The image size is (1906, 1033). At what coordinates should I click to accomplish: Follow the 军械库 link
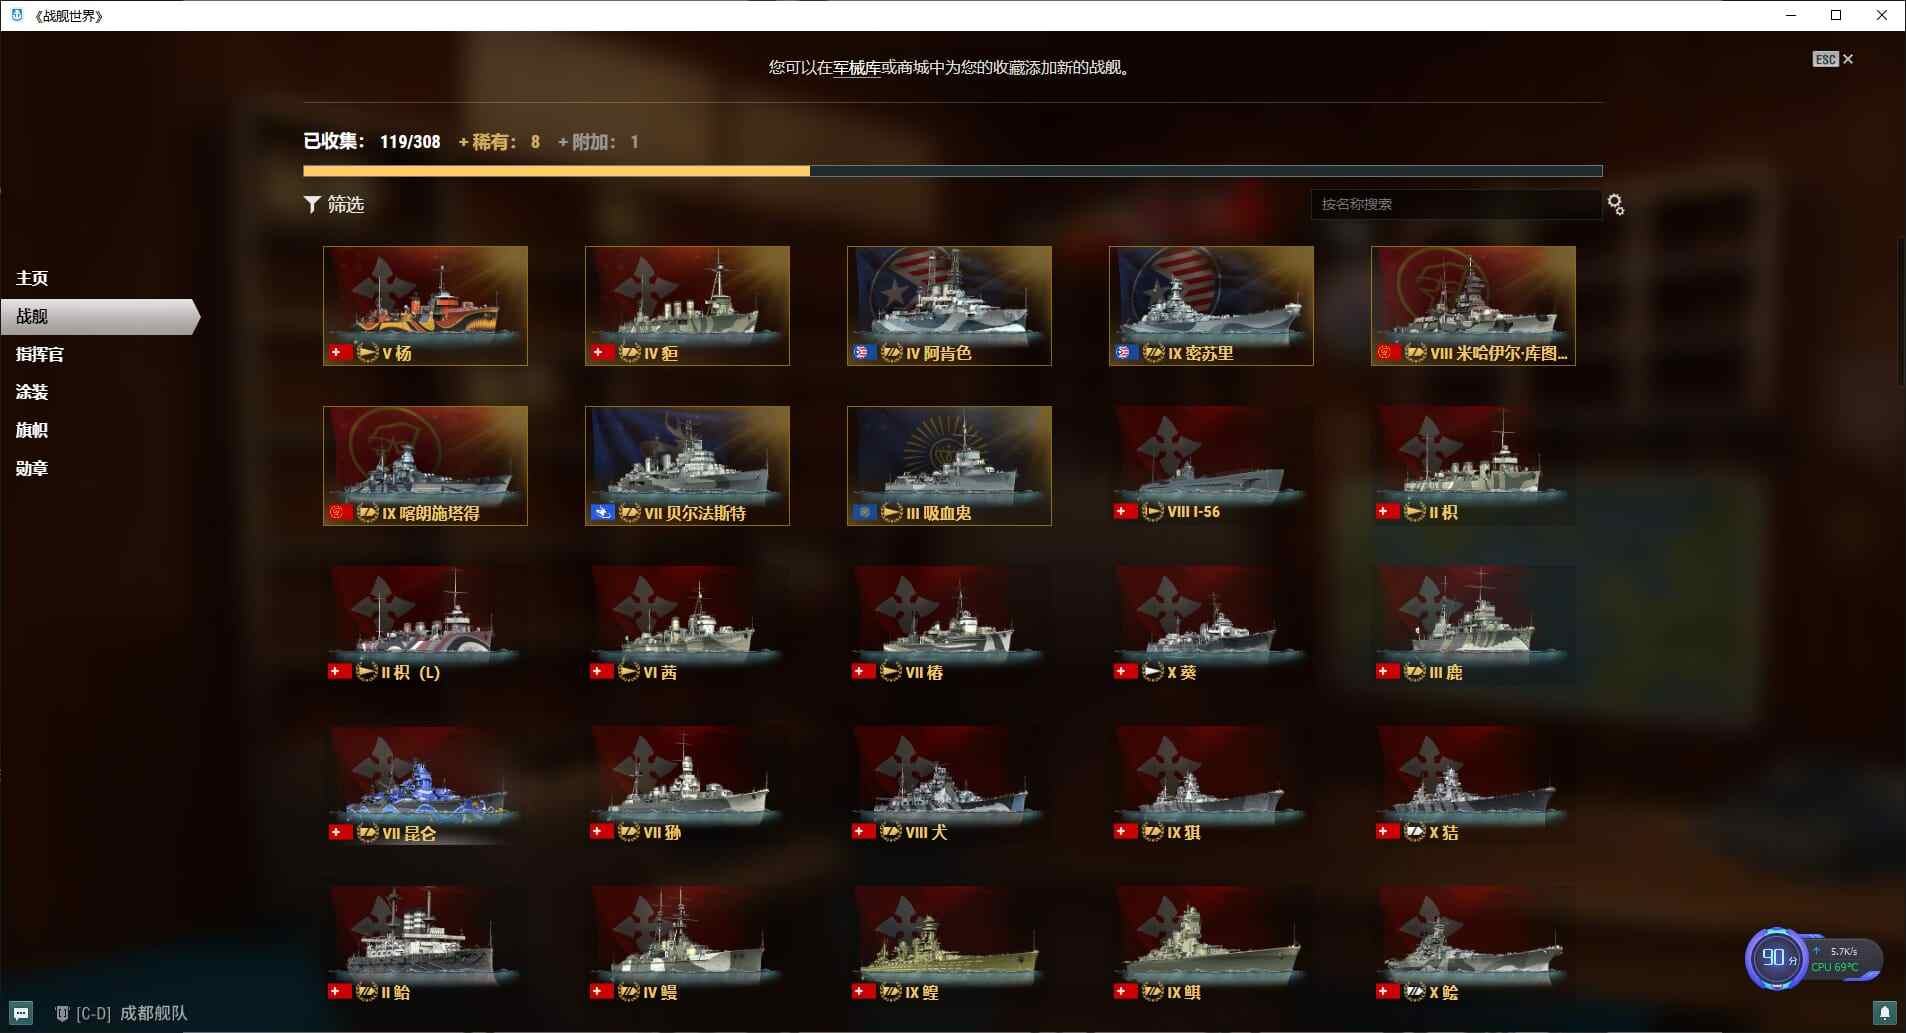857,68
